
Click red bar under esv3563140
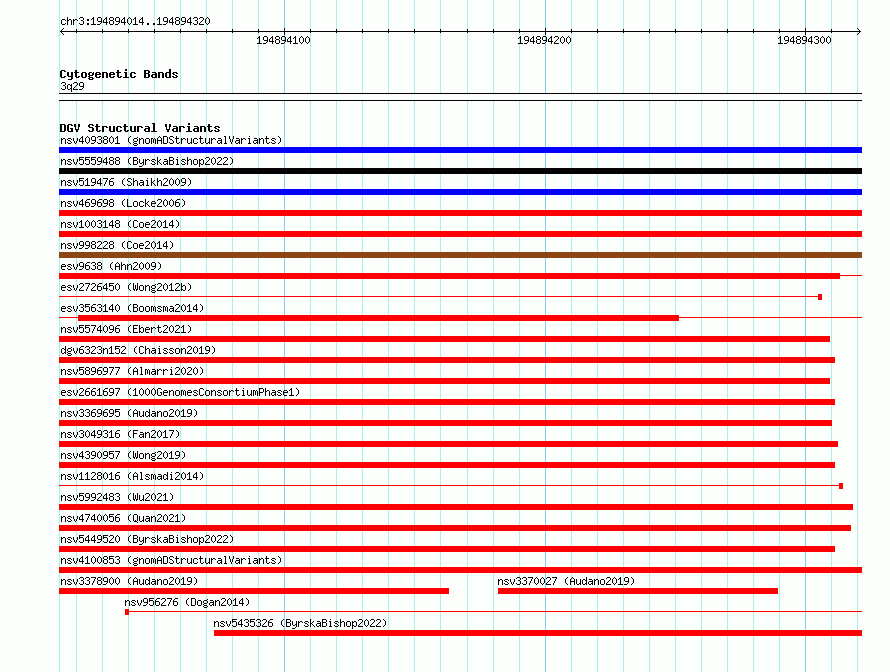pos(379,318)
